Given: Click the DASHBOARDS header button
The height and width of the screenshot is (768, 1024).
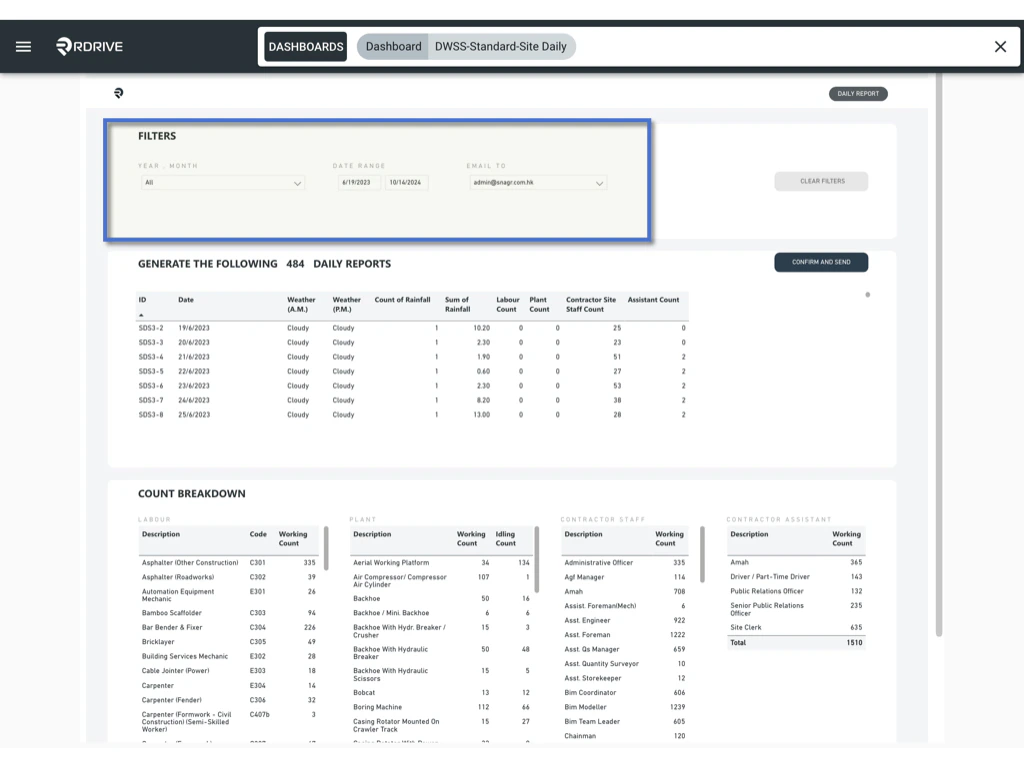Looking at the screenshot, I should pyautogui.click(x=305, y=46).
